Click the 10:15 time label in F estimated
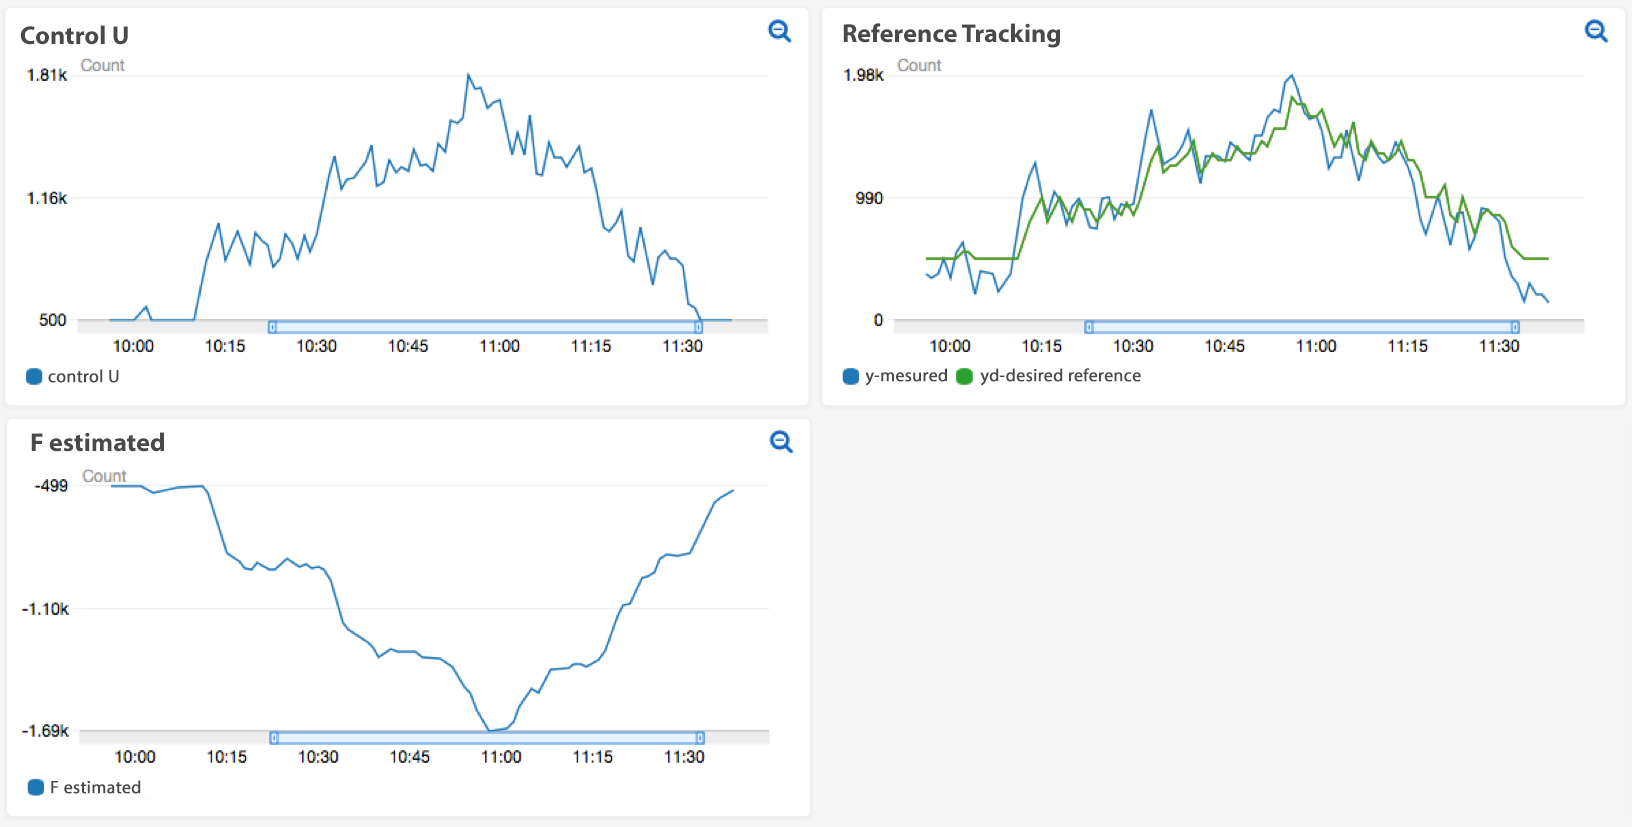The height and width of the screenshot is (827, 1632). tap(227, 757)
